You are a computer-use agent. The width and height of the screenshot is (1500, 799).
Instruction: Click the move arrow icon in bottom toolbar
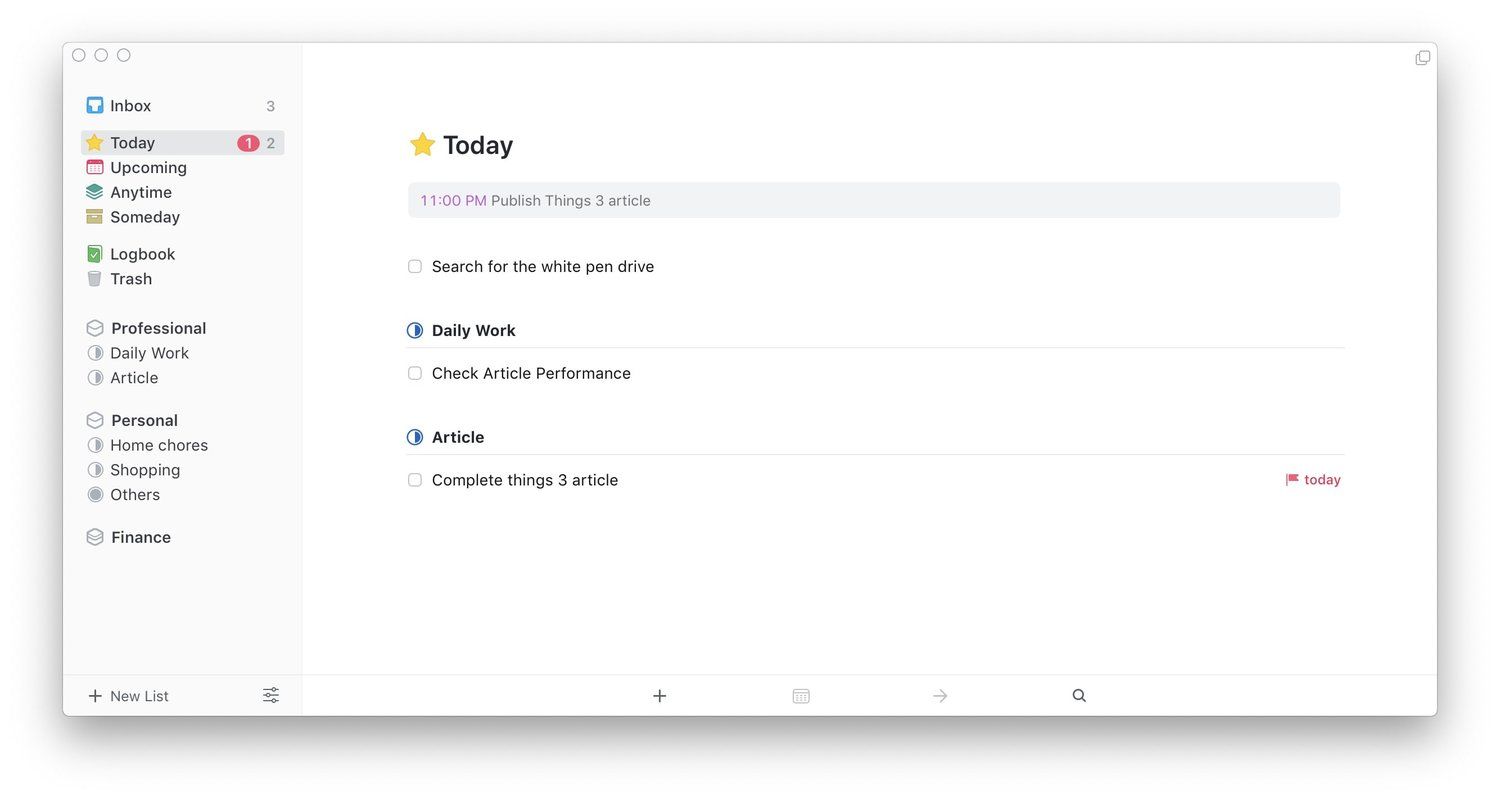tap(940, 696)
